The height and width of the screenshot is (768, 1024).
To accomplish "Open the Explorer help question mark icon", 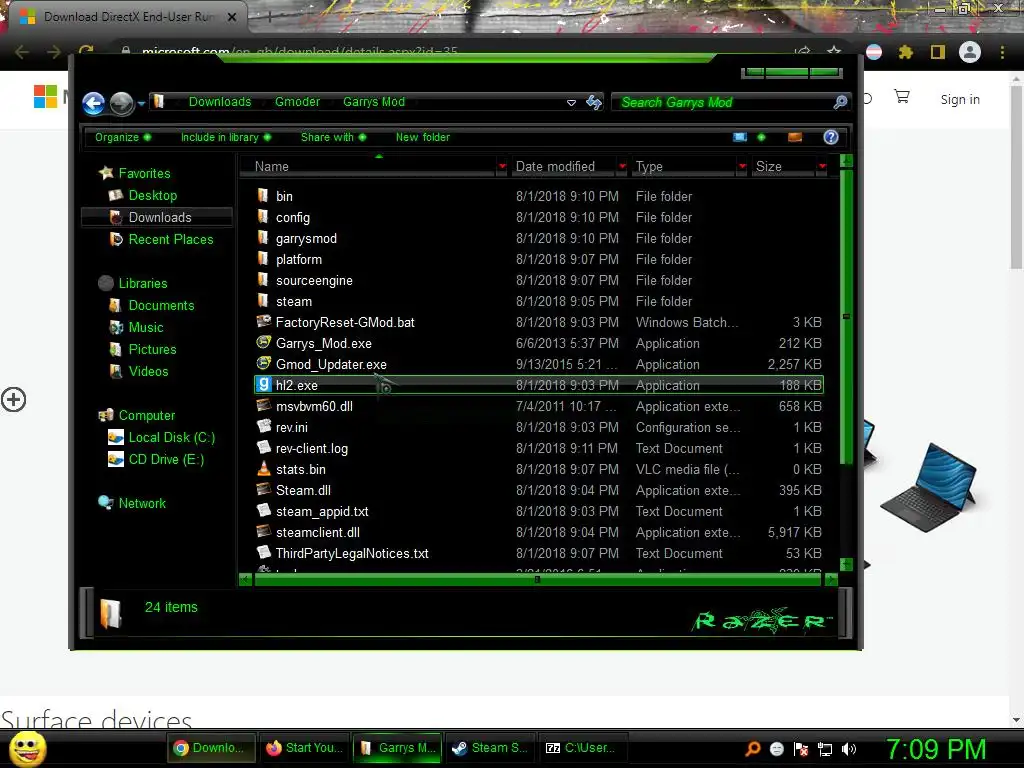I will 831,137.
